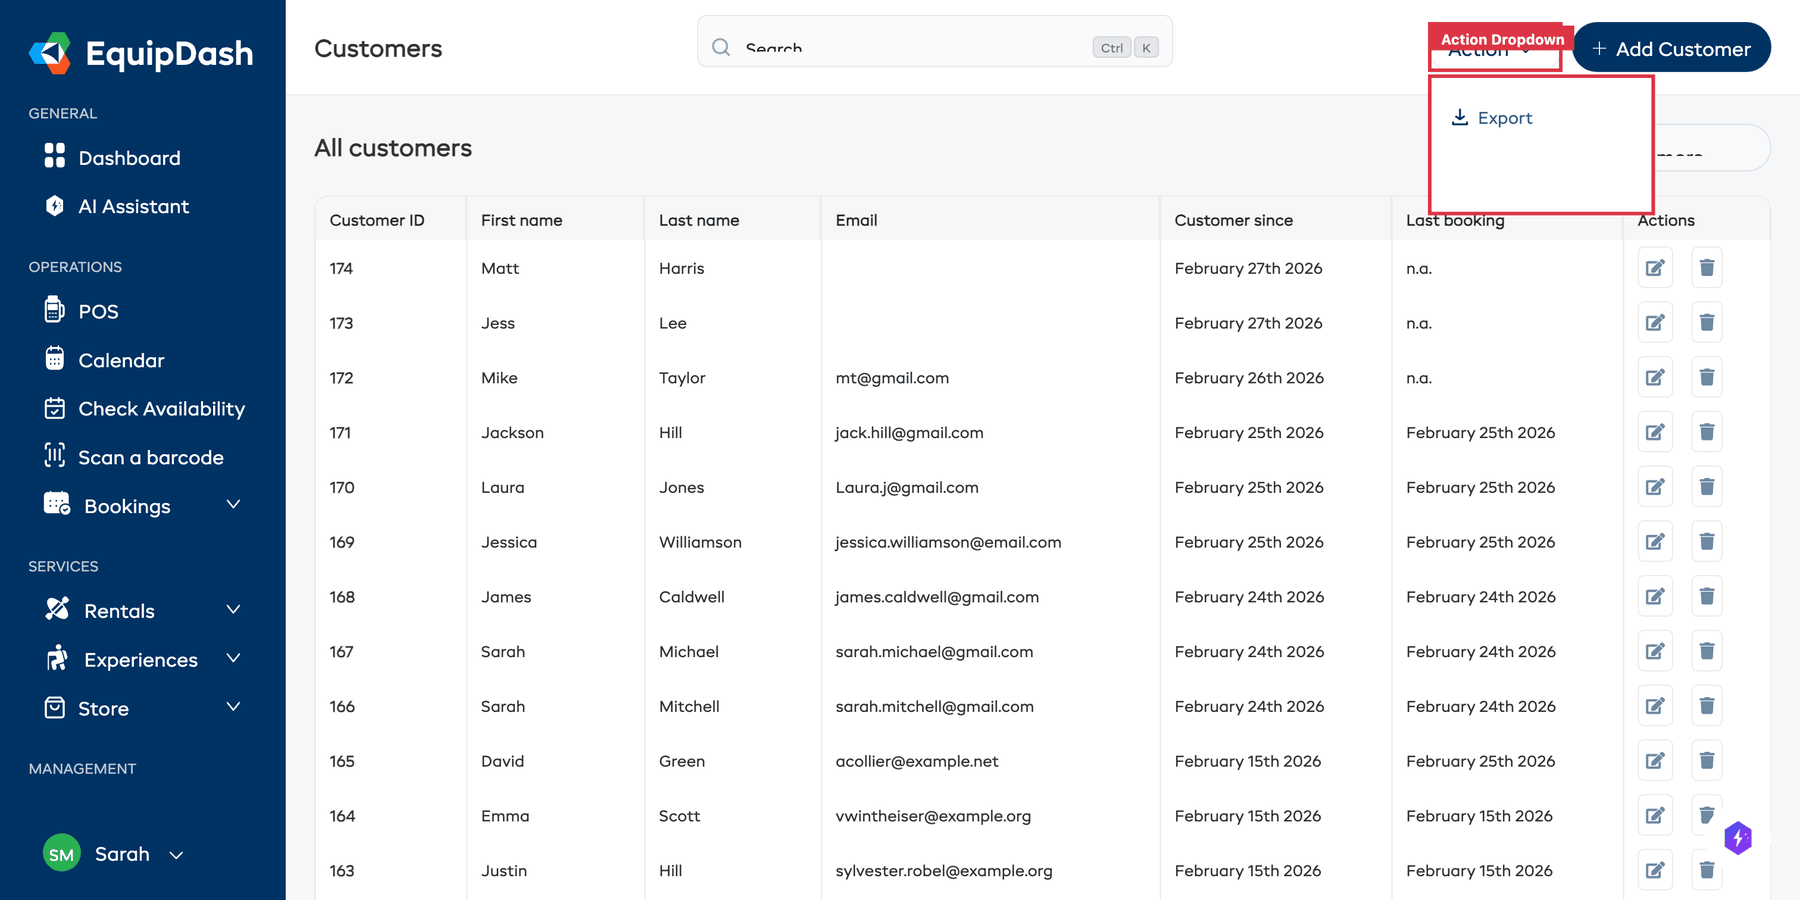This screenshot has width=1800, height=900.
Task: Click the edit icon for Matt Harris
Action: pyautogui.click(x=1655, y=267)
